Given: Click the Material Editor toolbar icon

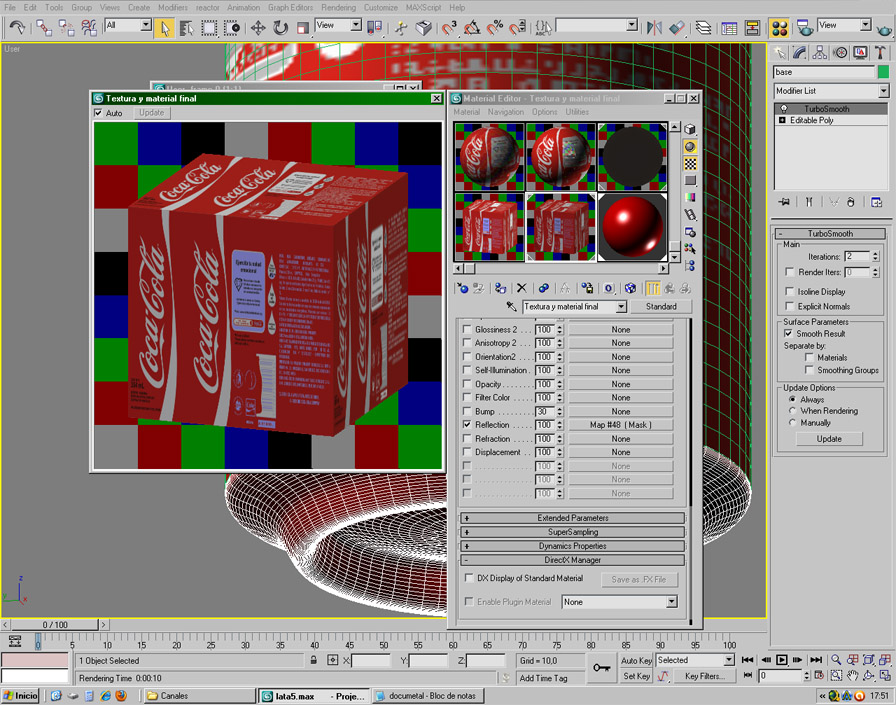Looking at the screenshot, I should tap(779, 27).
